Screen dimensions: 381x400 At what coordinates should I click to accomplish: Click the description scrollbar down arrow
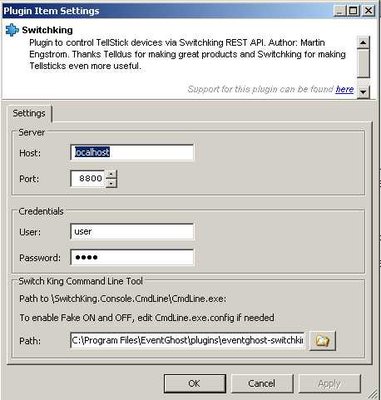click(363, 92)
